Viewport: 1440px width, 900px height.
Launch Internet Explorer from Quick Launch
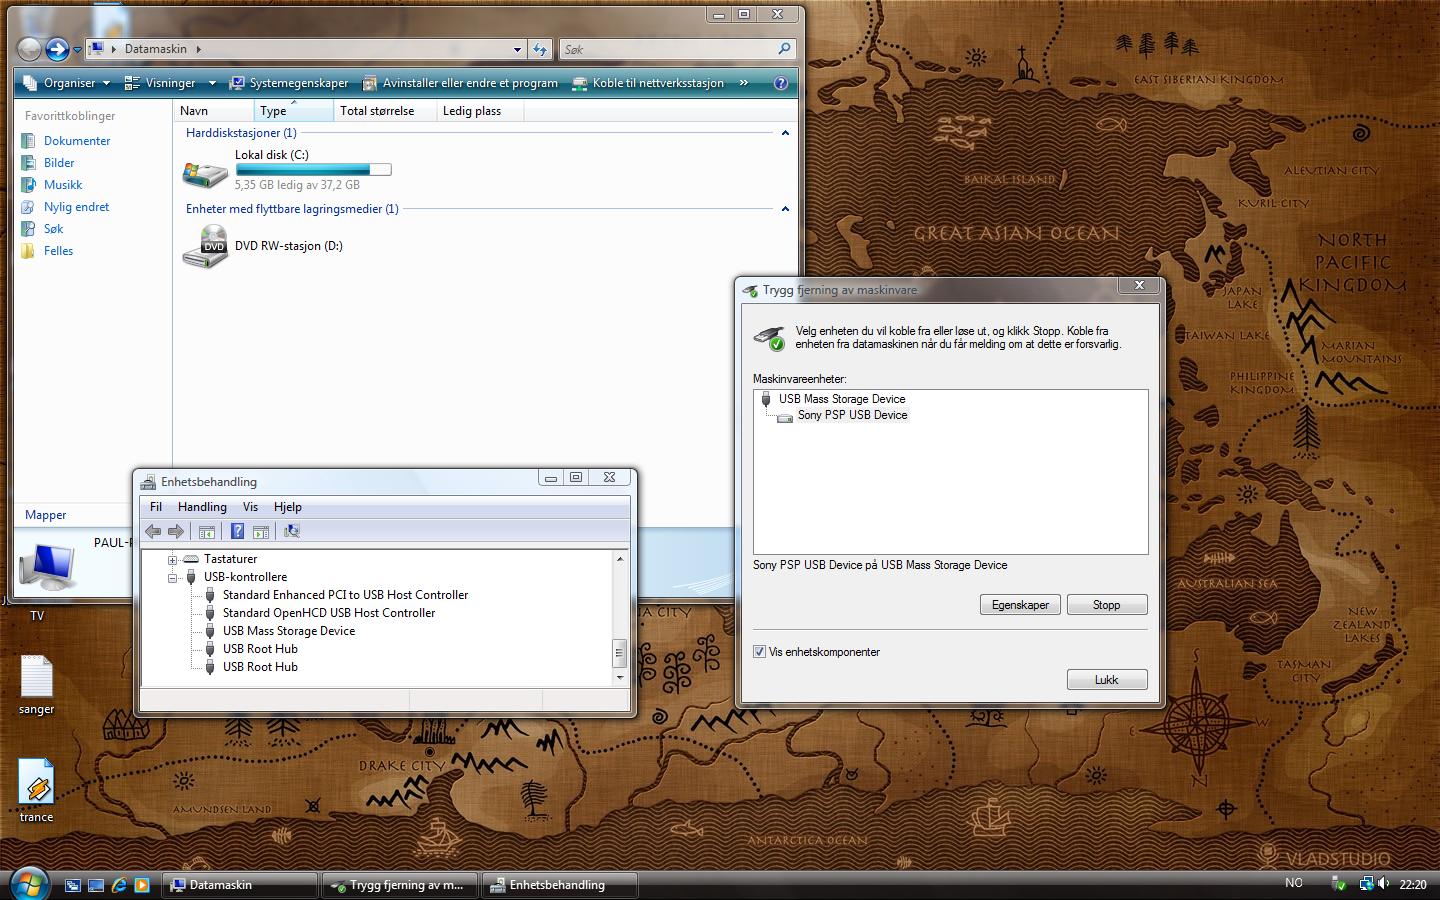[x=119, y=885]
